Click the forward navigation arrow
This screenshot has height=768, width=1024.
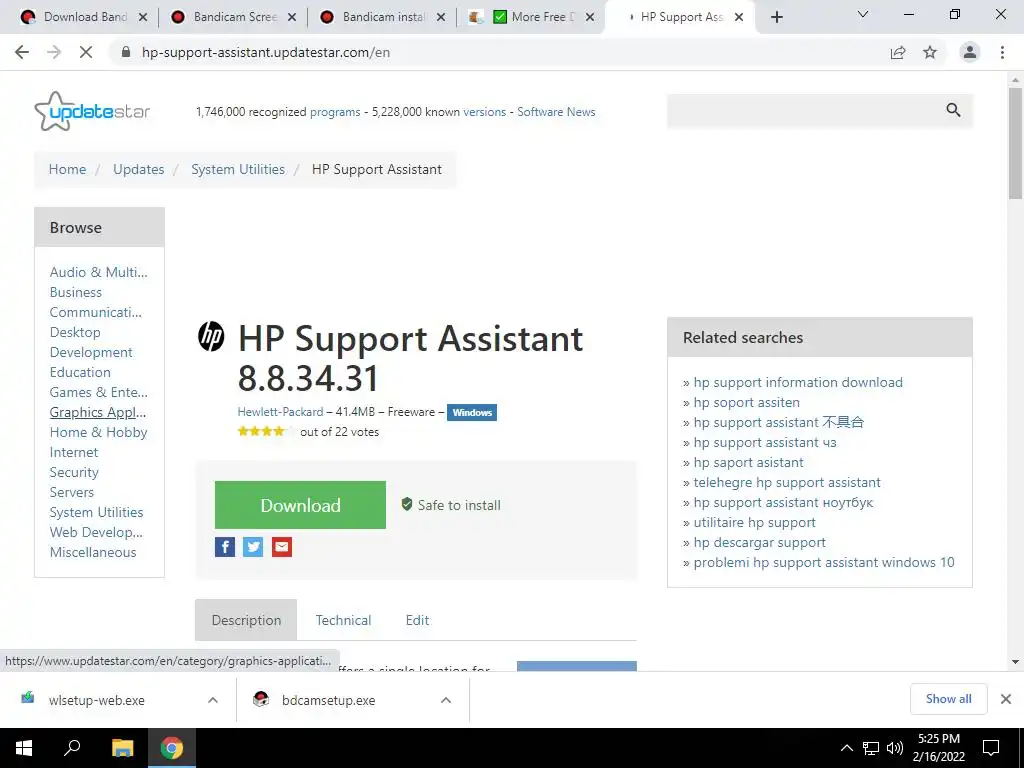pyautogui.click(x=54, y=52)
